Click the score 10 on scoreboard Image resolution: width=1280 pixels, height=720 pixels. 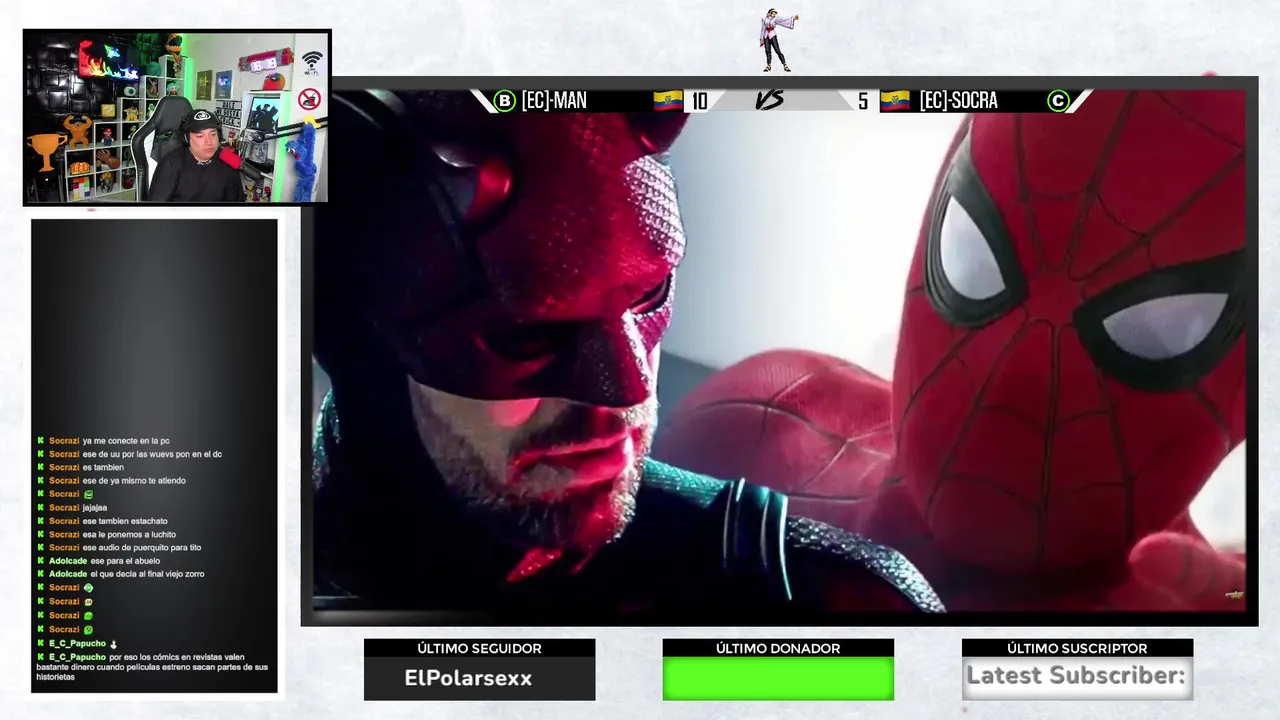click(x=699, y=101)
